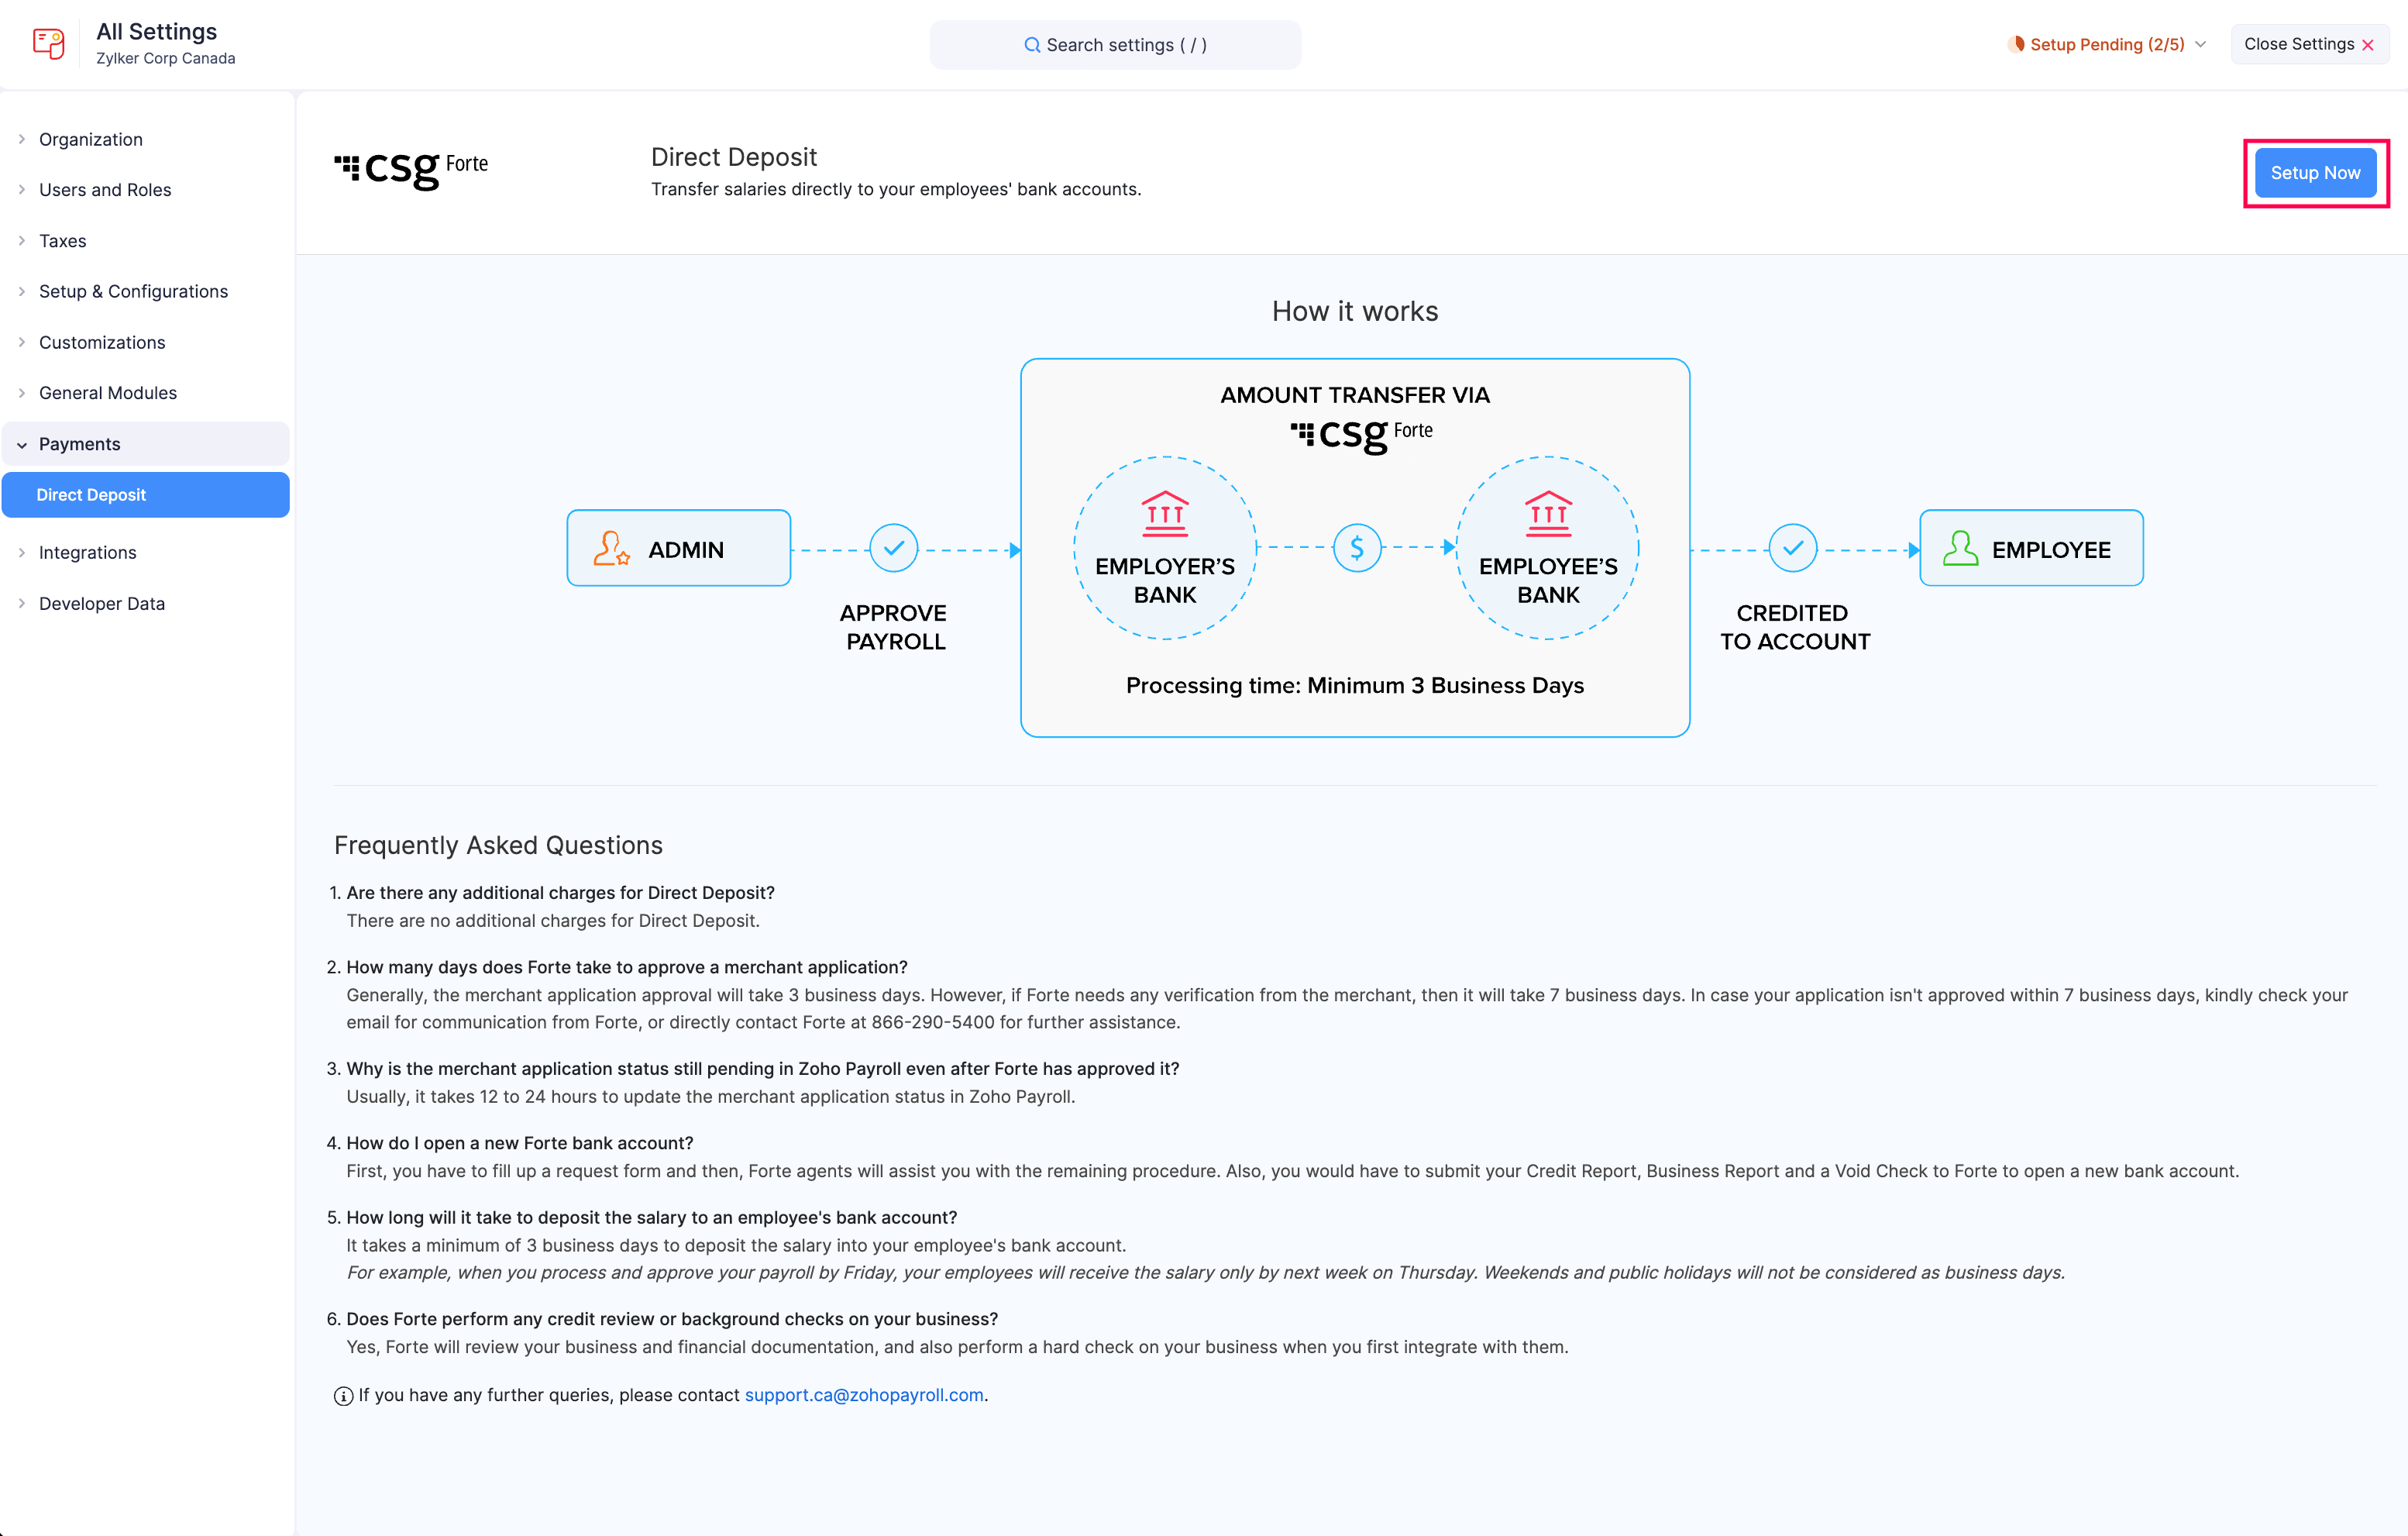Screen dimensions: 2408x1536
Task: Open the Setup Pending dropdown
Action: click(x=2105, y=44)
